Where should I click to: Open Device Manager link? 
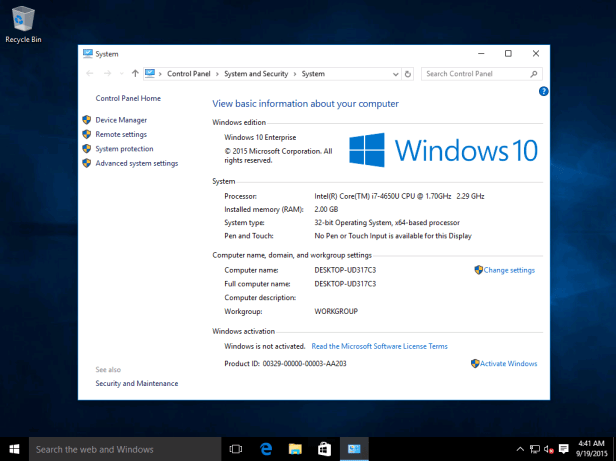coord(120,120)
